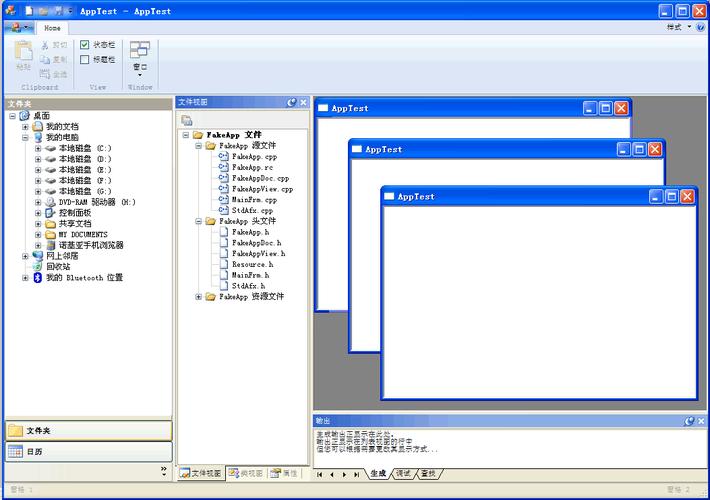This screenshot has height=500, width=710.
Task: Collapse the FakeApp 文件 root node
Action: pos(186,135)
